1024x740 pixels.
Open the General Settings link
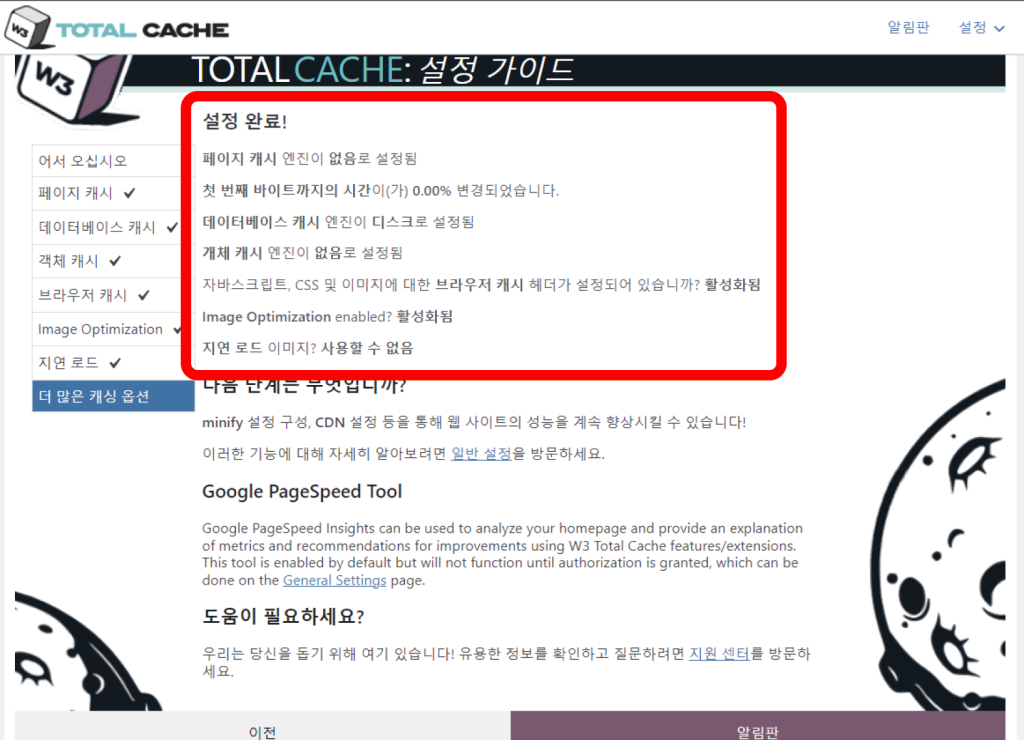point(334,580)
